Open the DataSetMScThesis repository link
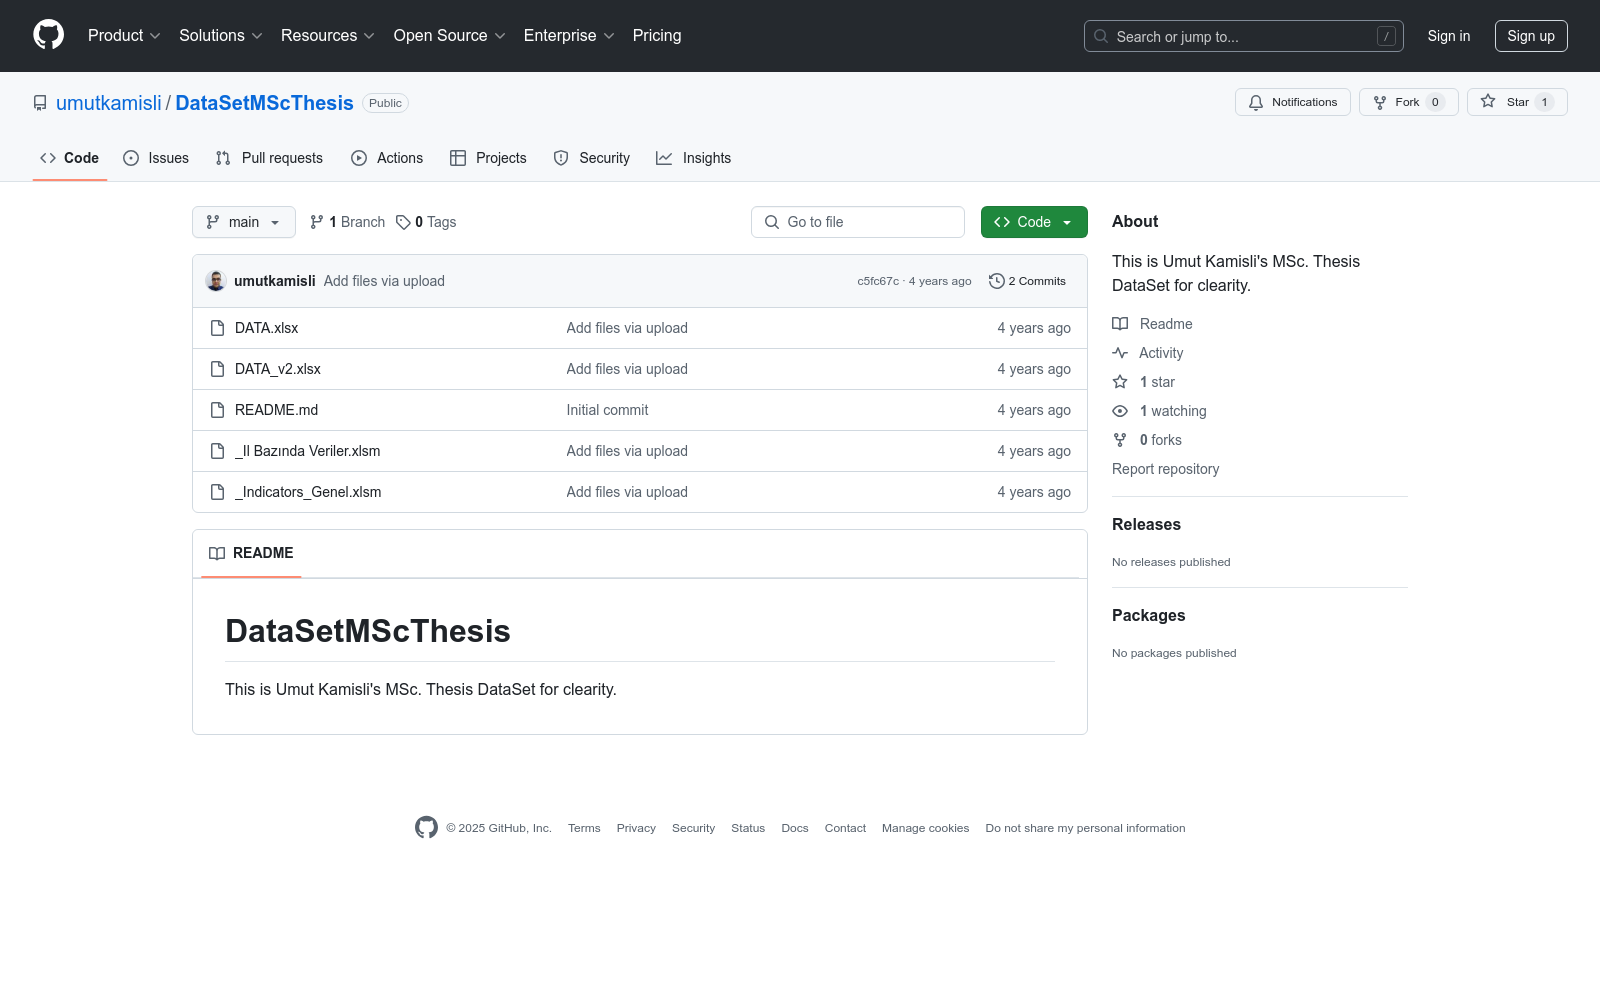The image size is (1600, 1000). [x=264, y=103]
